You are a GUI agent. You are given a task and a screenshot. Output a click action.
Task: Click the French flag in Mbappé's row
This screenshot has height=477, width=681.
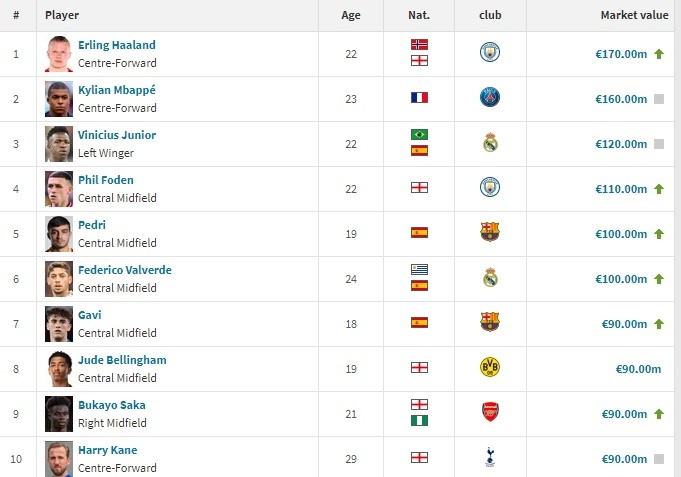pyautogui.click(x=419, y=98)
